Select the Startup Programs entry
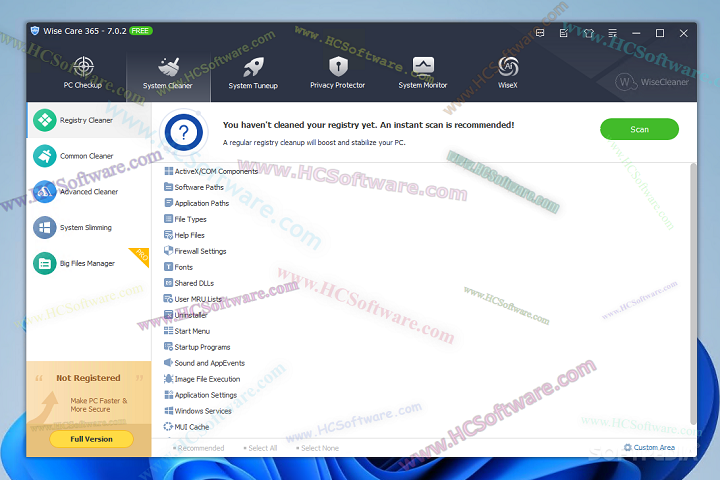The height and width of the screenshot is (480, 720). click(197, 347)
